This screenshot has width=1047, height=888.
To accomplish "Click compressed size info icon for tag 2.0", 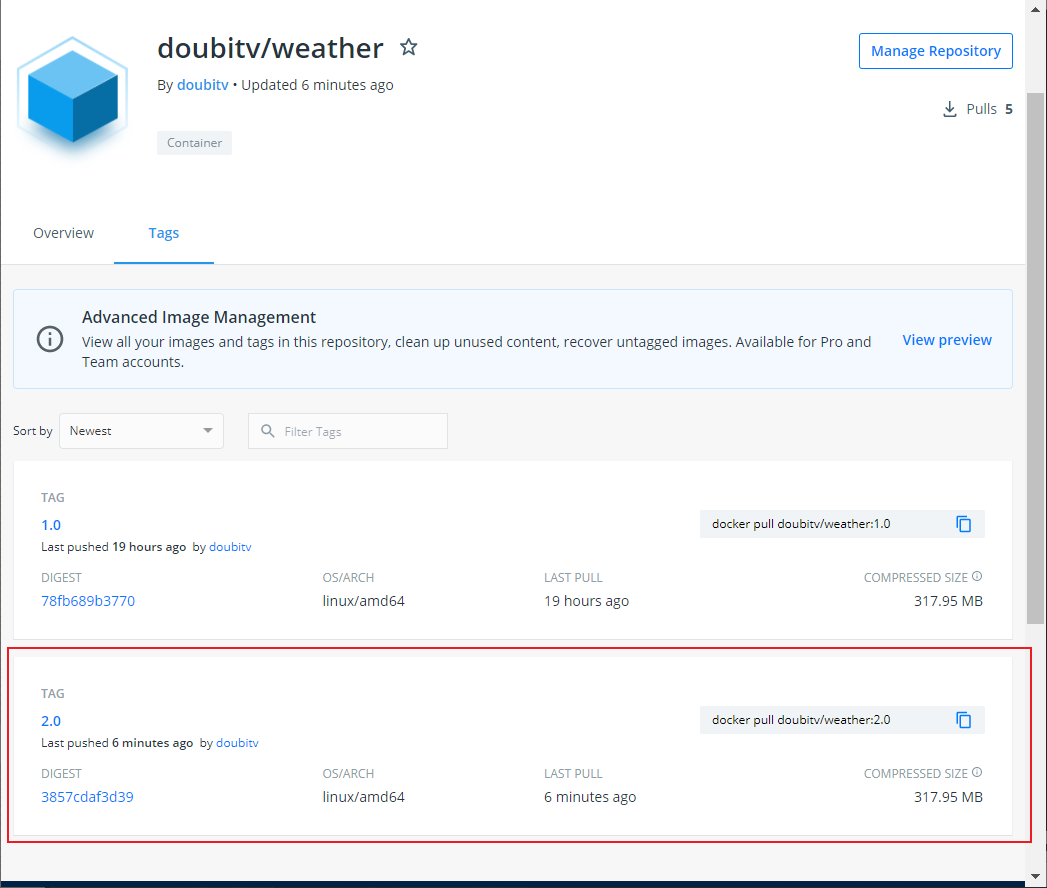I will pyautogui.click(x=977, y=773).
